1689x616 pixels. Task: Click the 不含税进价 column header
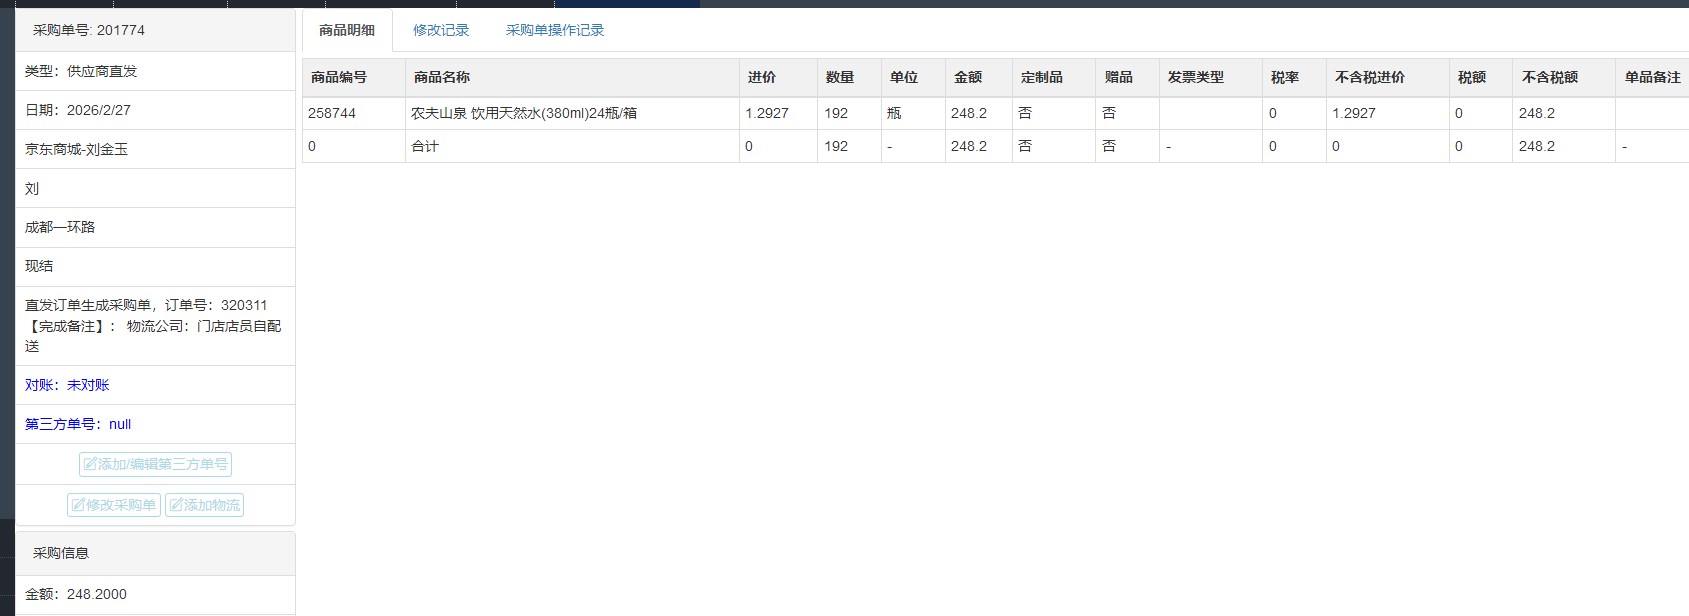[x=1370, y=77]
